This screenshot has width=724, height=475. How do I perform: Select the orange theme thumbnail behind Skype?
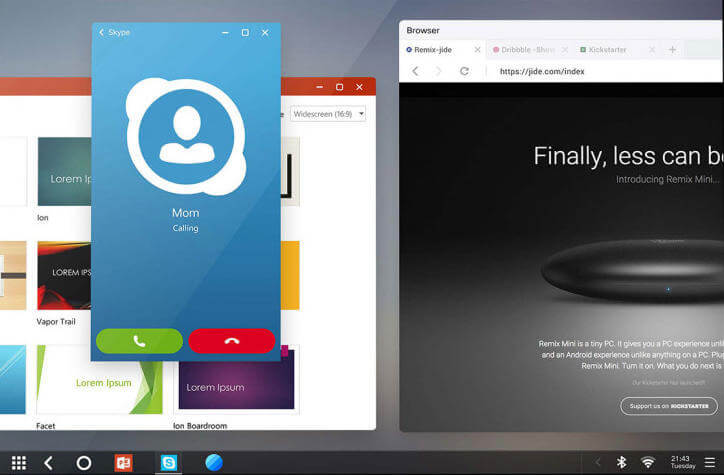290,276
